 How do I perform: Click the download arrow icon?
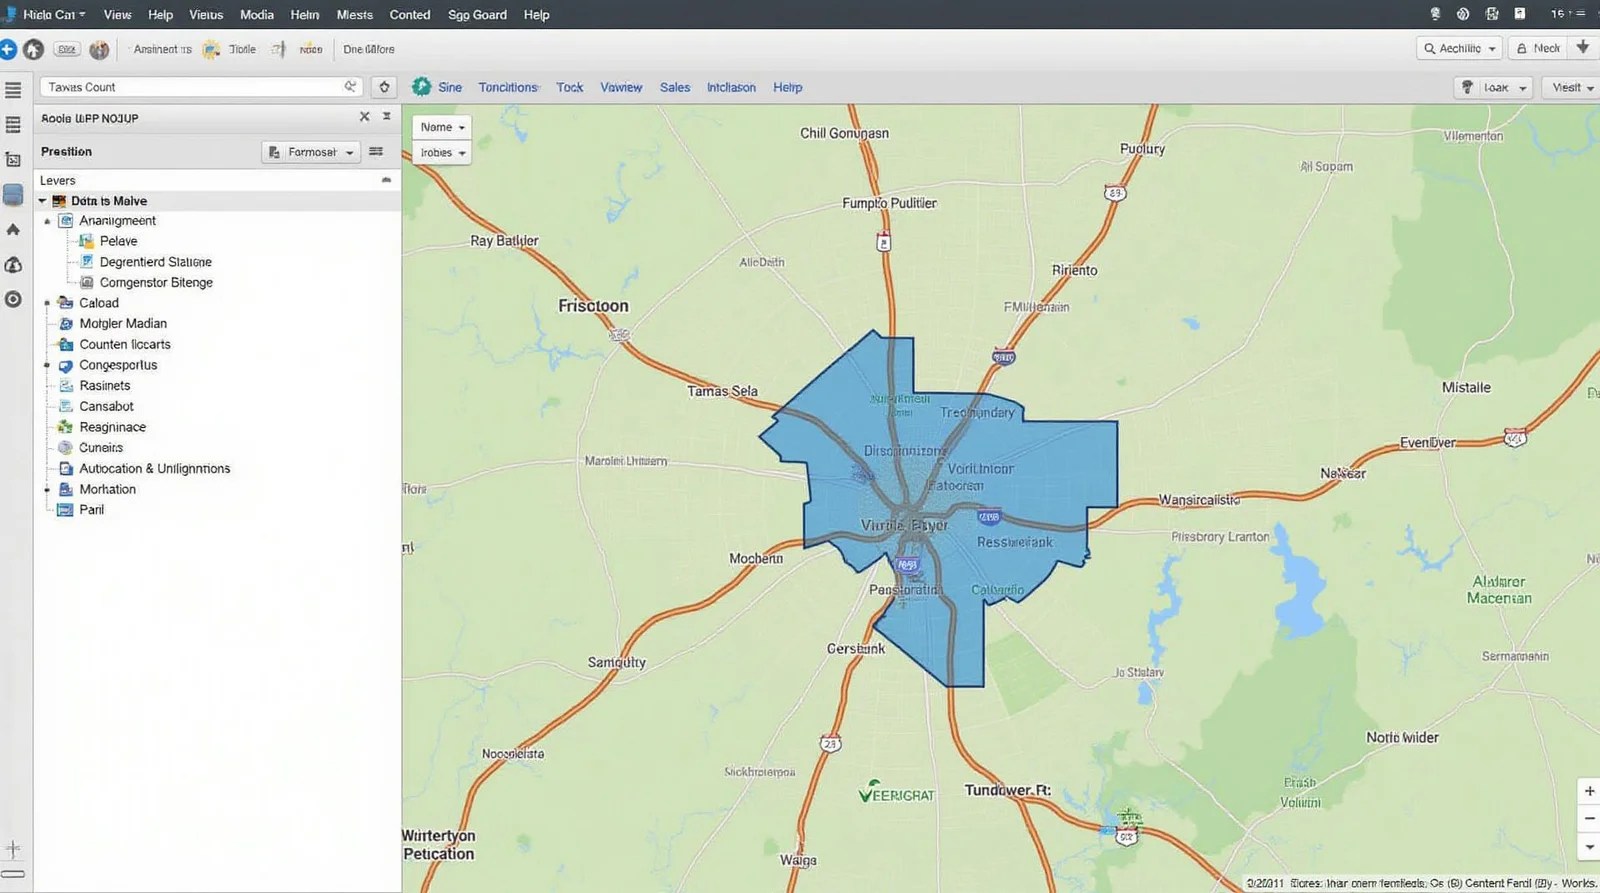click(1583, 48)
